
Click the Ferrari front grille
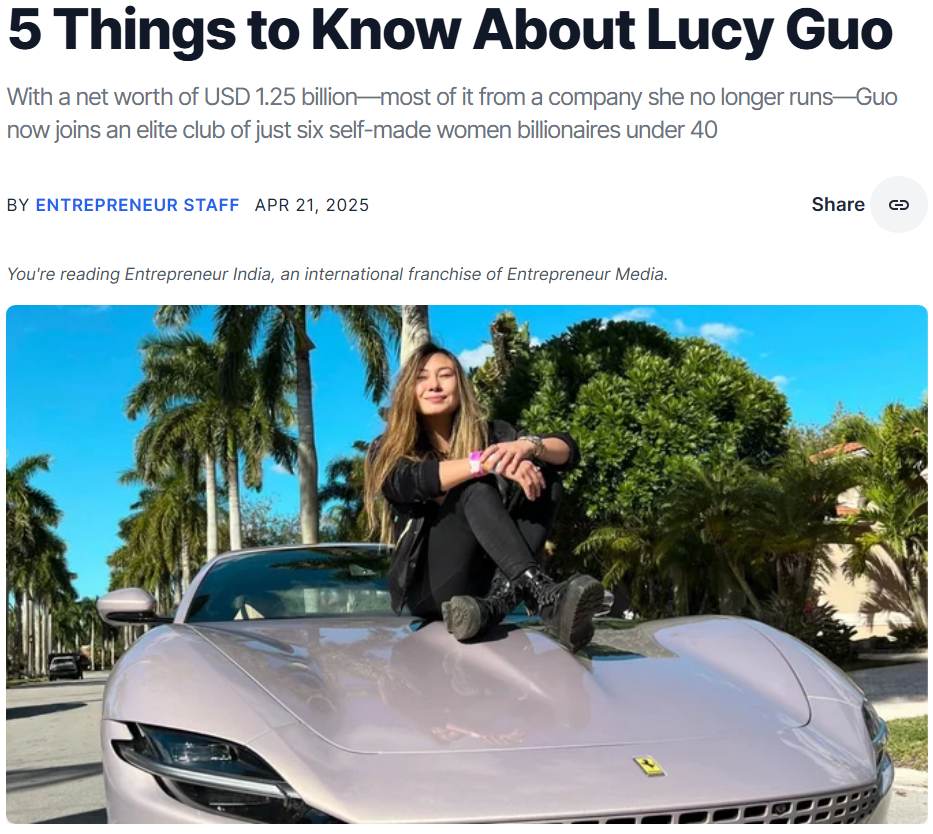pyautogui.click(x=714, y=810)
